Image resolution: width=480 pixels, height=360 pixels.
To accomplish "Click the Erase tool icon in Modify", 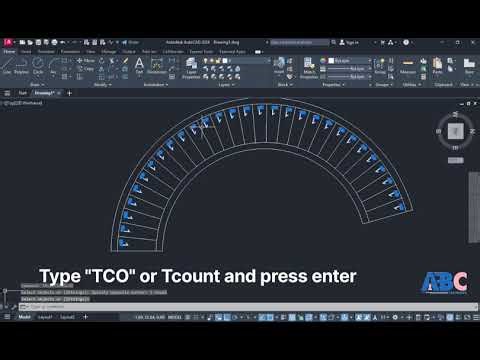I will (125, 61).
